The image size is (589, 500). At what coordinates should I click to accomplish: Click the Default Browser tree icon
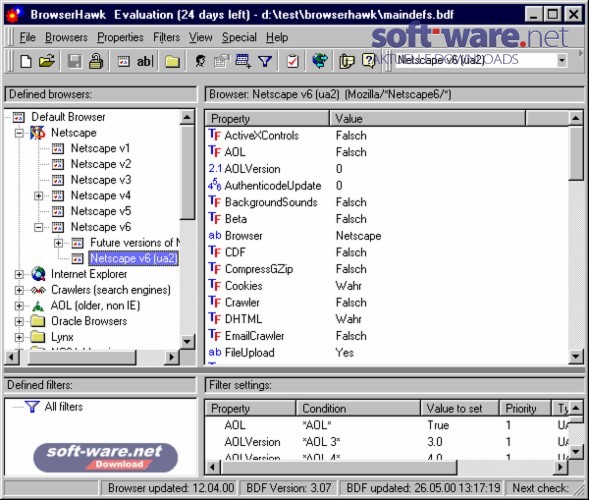pos(18,117)
